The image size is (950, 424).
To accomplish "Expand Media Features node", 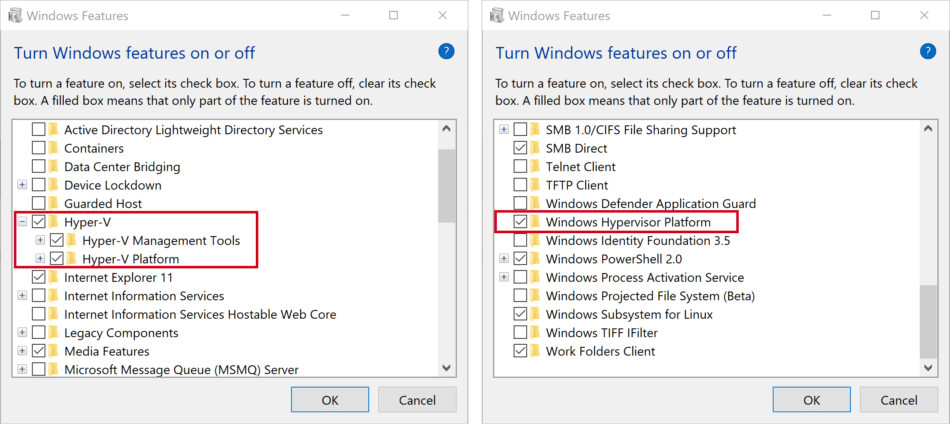I will tap(22, 351).
